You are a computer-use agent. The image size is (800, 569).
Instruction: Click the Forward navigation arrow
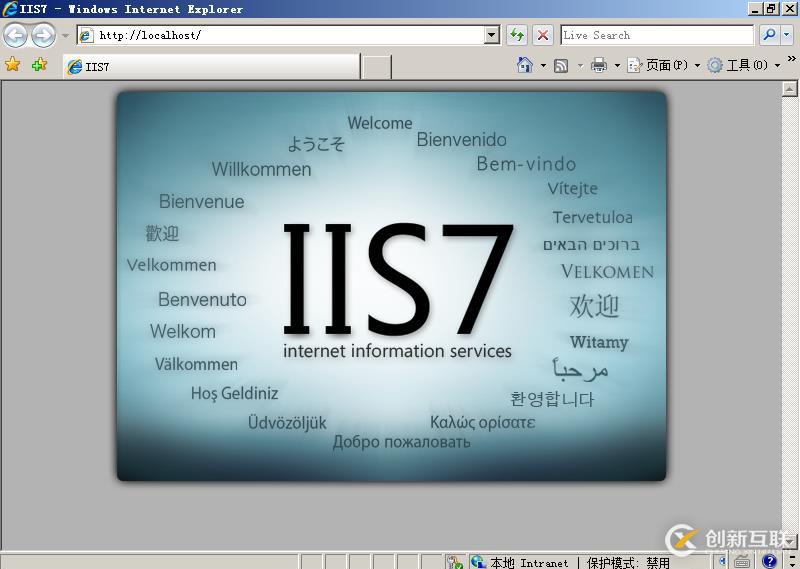43,36
